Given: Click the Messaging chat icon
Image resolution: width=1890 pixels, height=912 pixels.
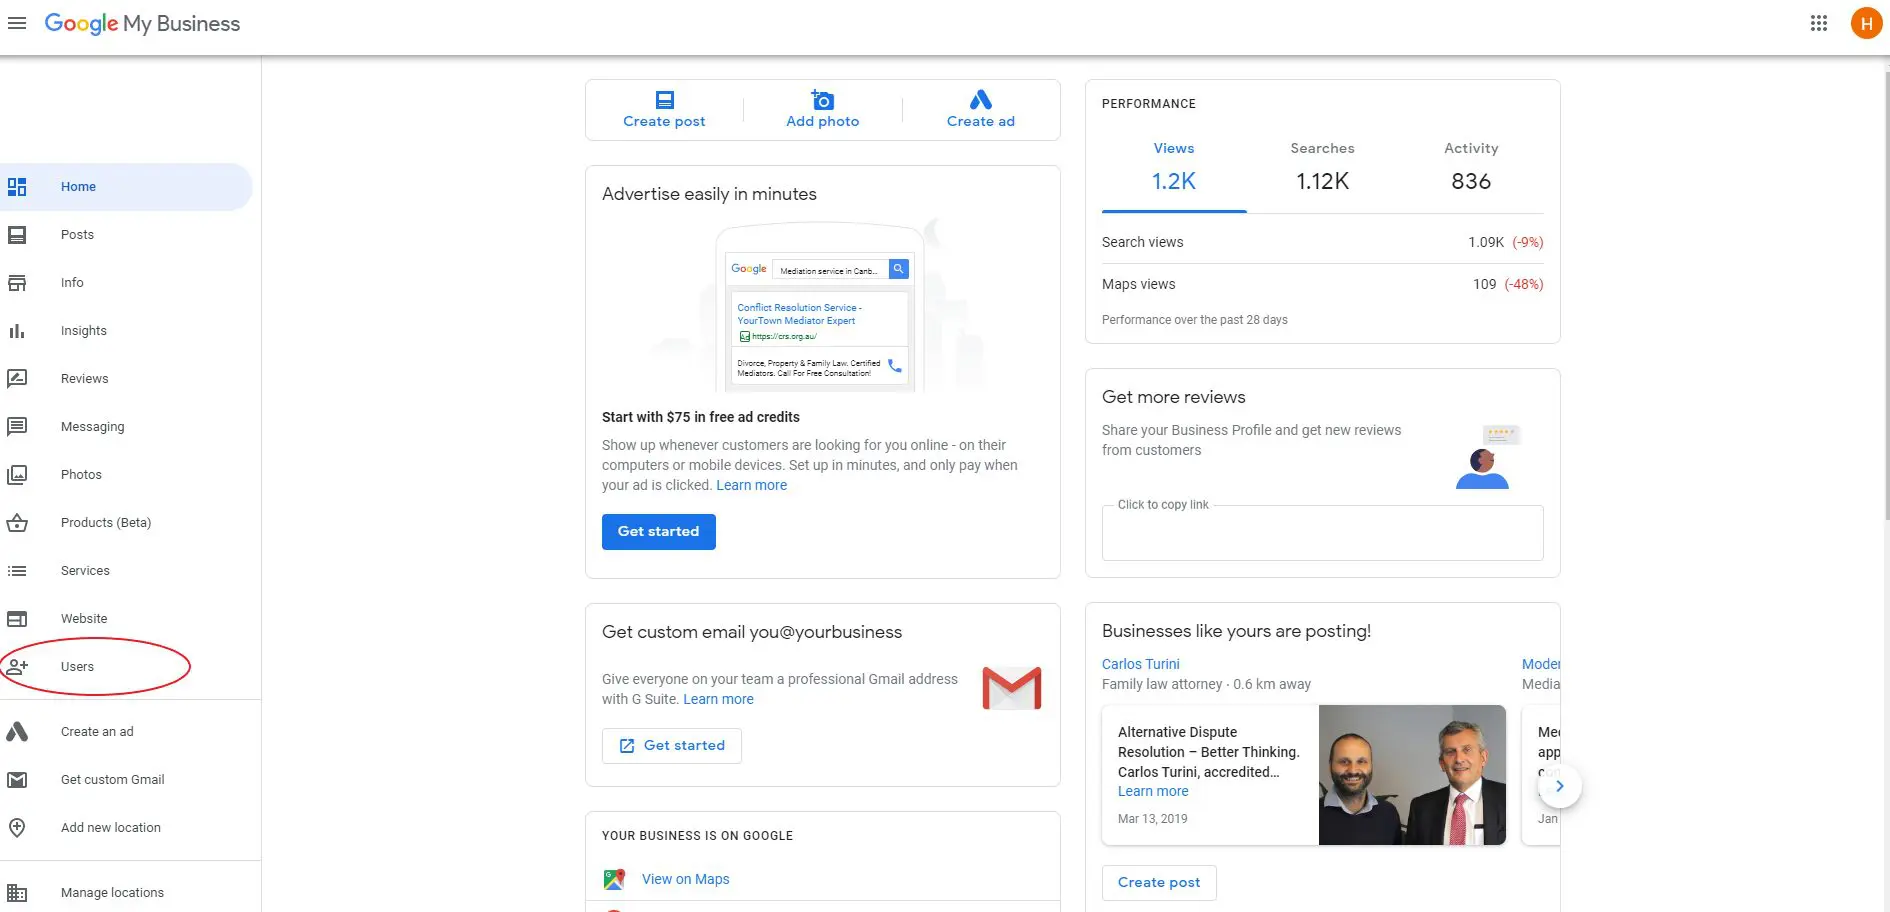Looking at the screenshot, I should coord(17,427).
